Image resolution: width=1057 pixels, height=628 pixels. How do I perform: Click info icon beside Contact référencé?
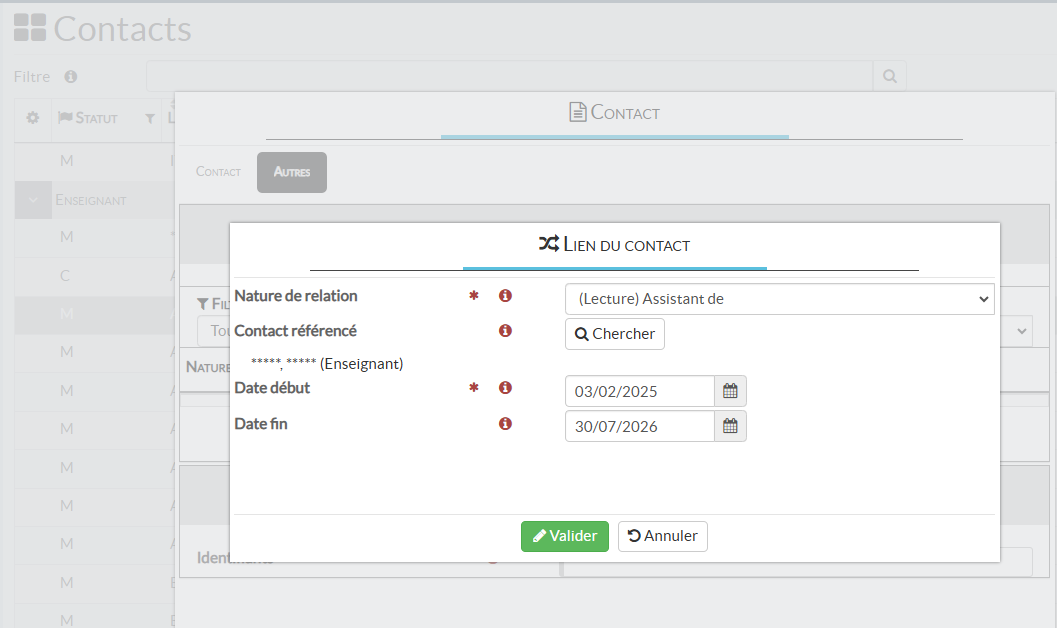pos(505,331)
